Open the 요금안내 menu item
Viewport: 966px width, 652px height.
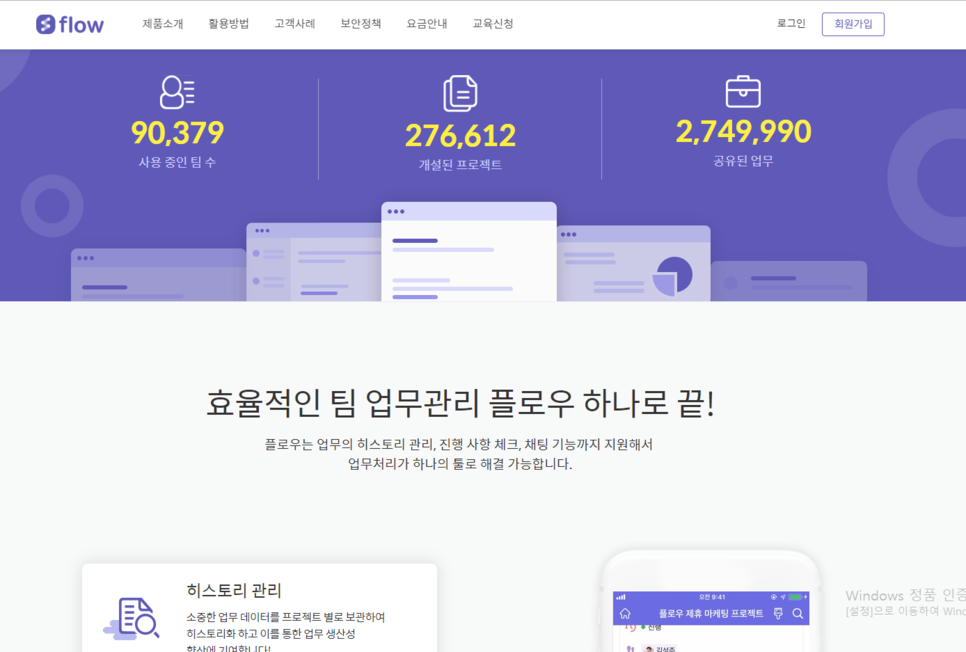pyautogui.click(x=426, y=23)
